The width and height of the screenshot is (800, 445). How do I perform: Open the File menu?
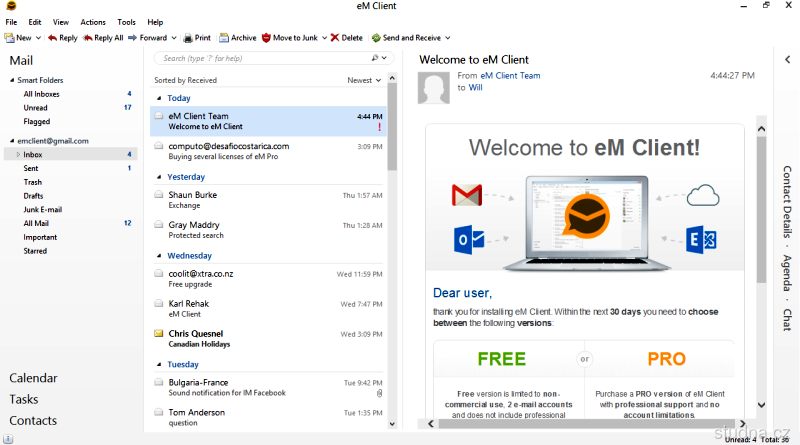(11, 22)
